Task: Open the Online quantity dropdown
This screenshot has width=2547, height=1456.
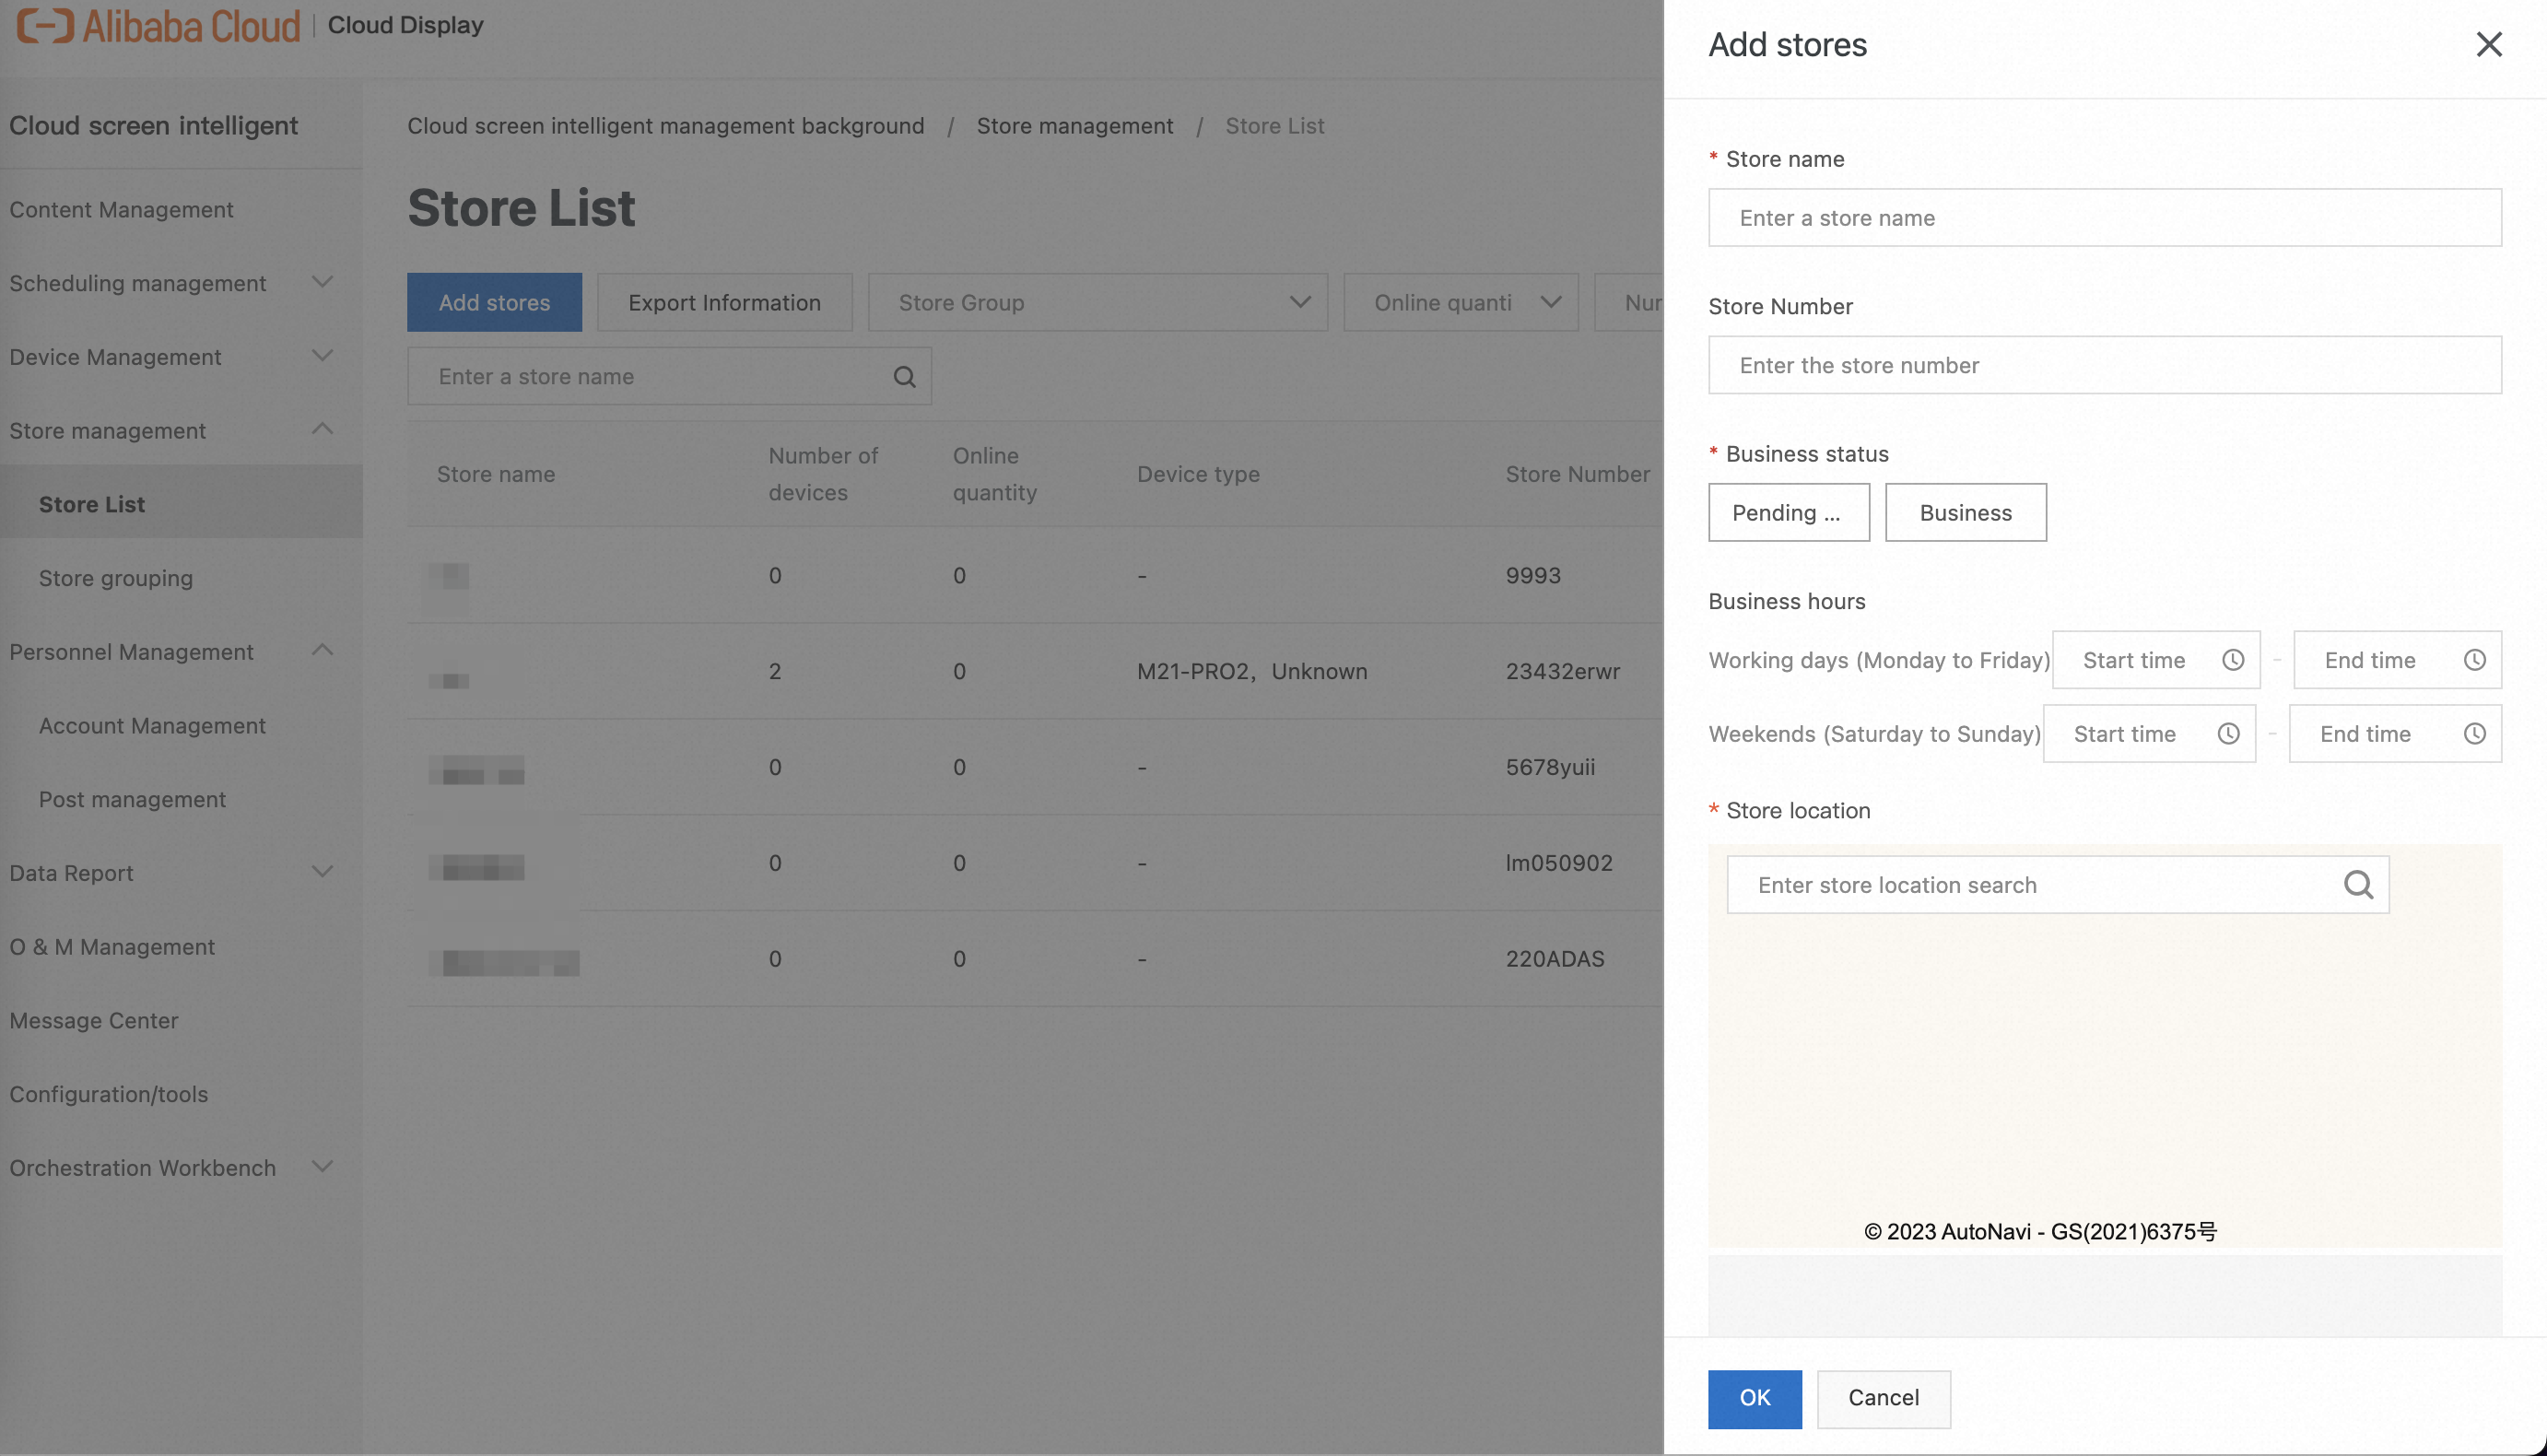Action: click(x=1460, y=302)
